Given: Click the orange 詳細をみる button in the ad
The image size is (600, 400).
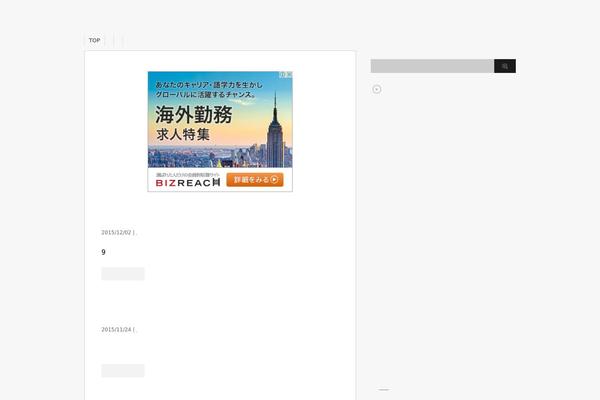Looking at the screenshot, I should coord(255,180).
